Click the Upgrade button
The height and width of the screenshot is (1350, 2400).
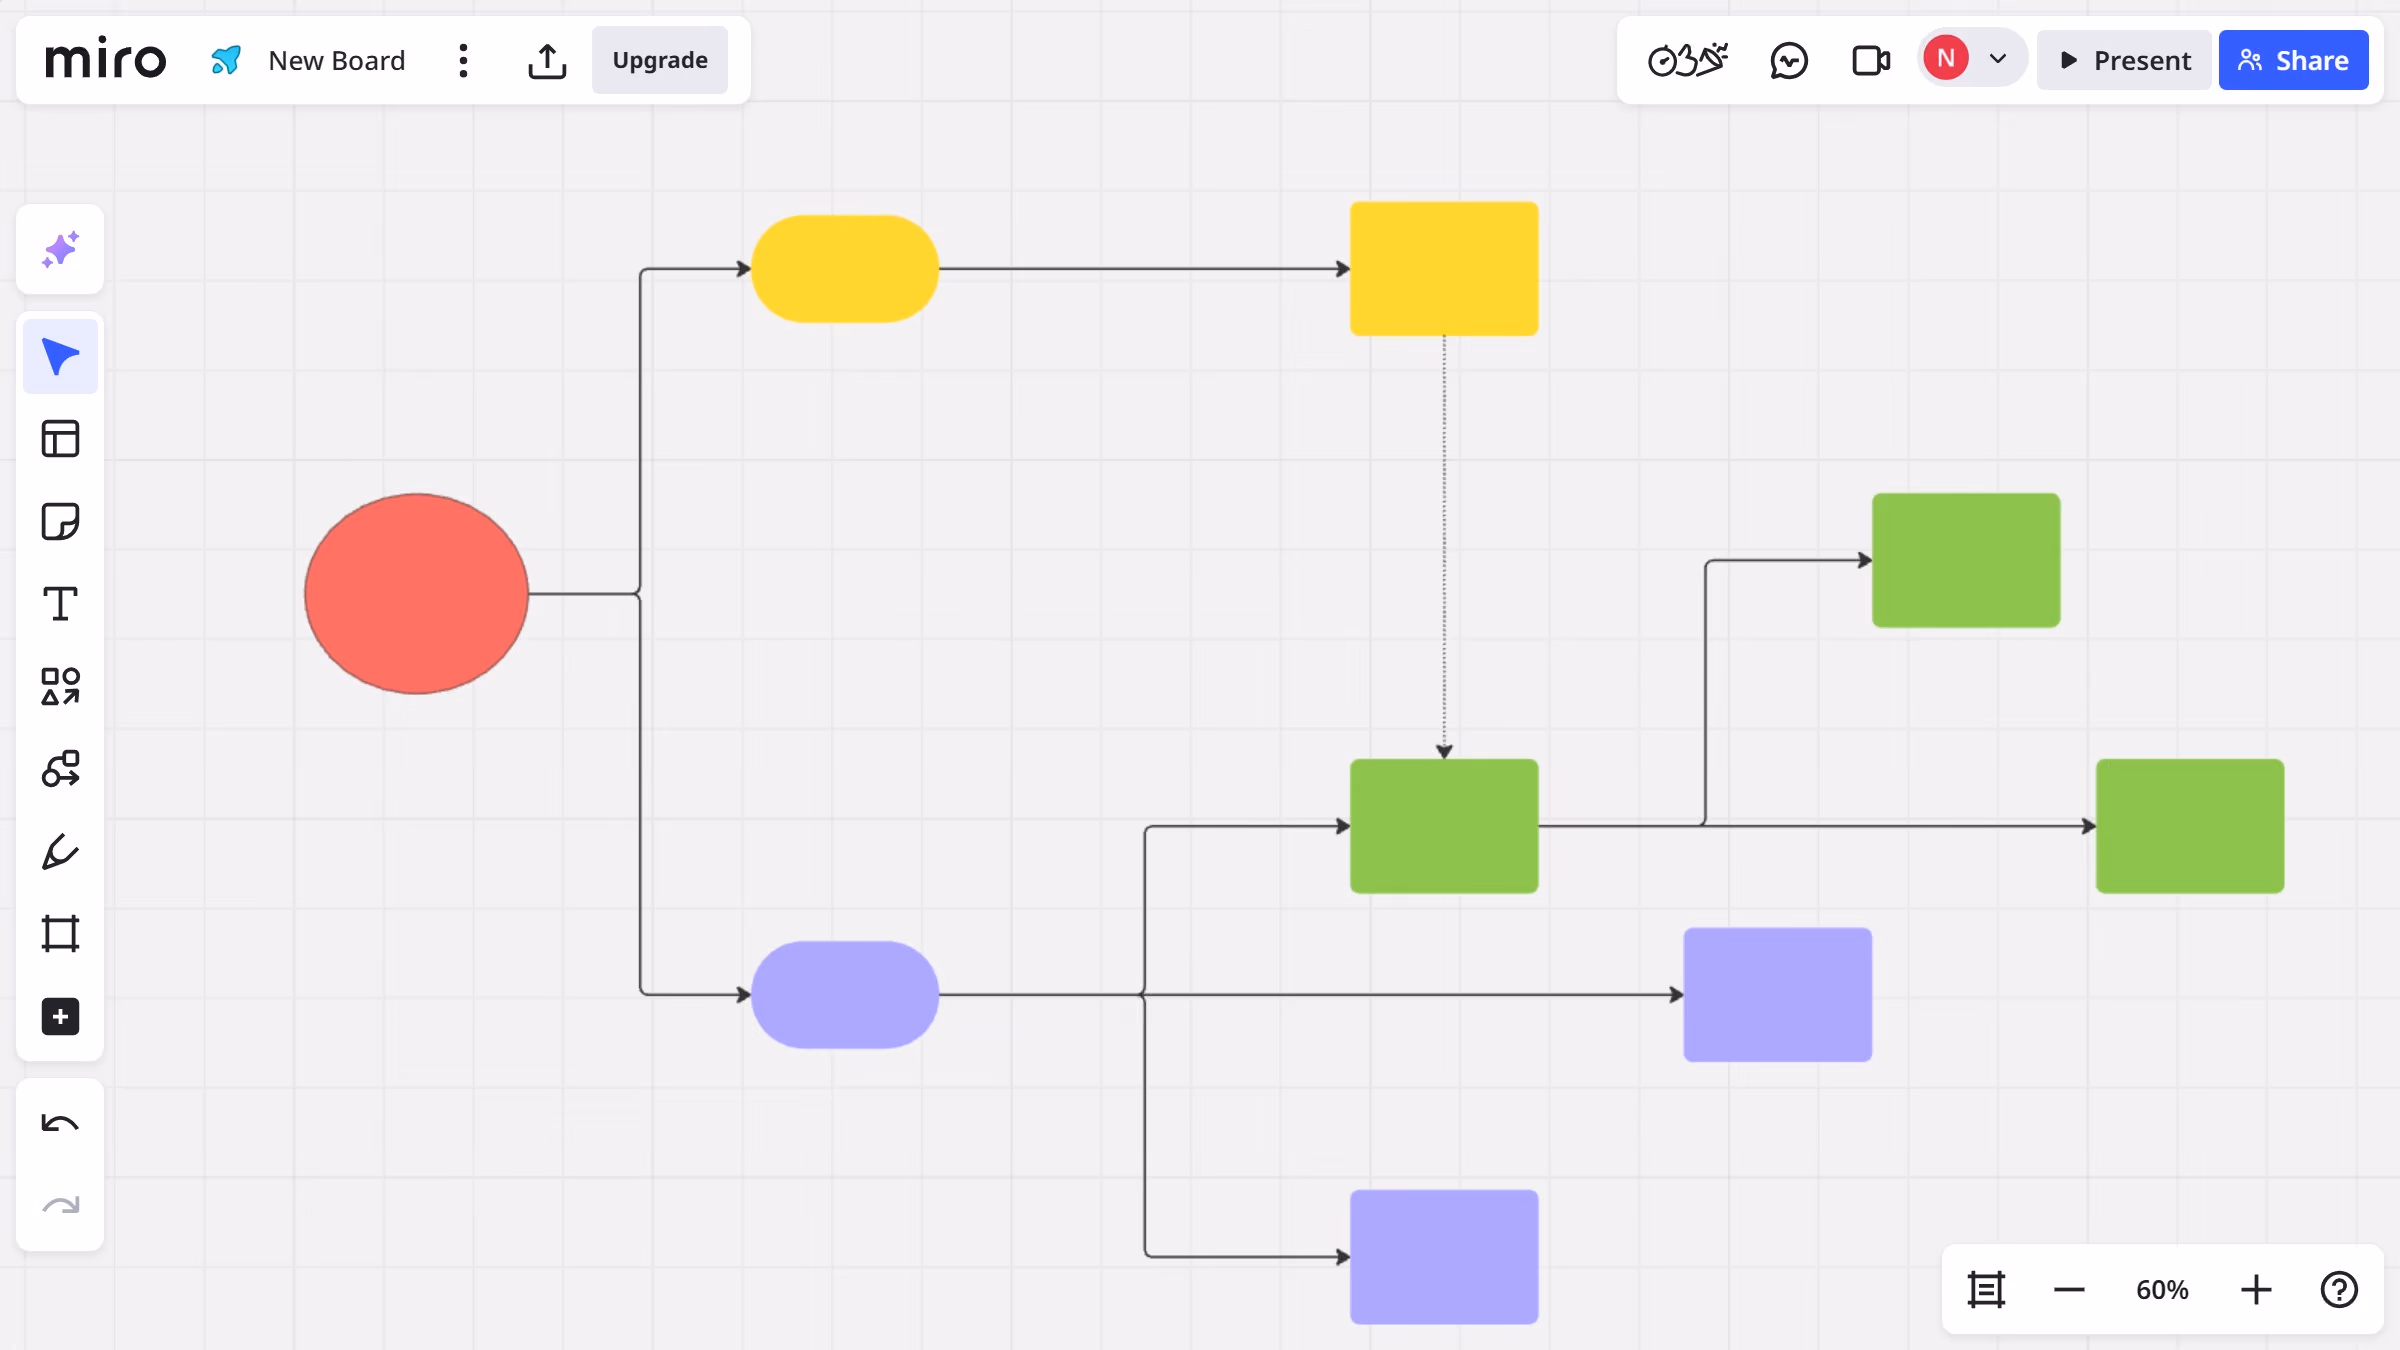[660, 60]
